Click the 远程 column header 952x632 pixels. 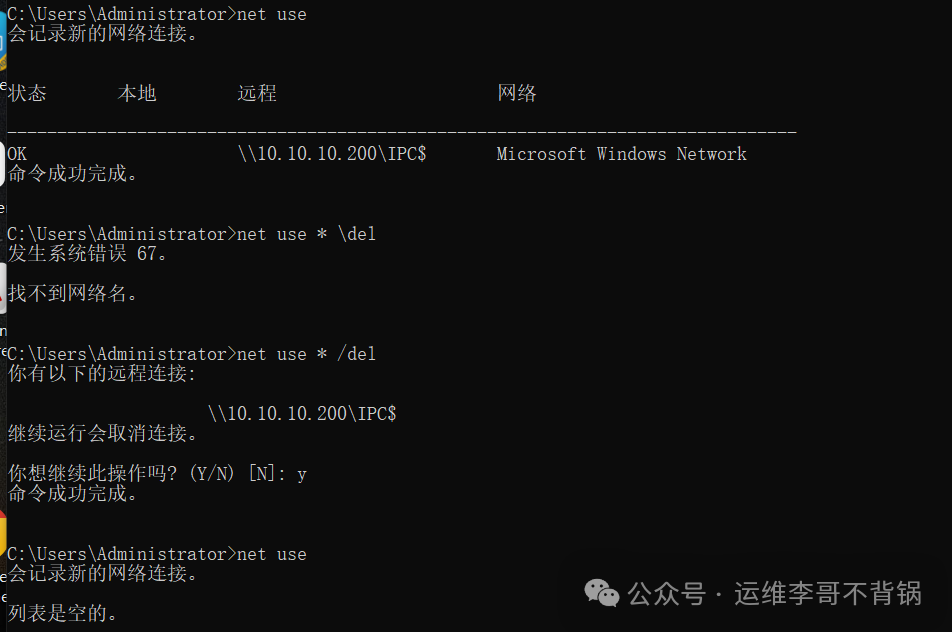coord(257,93)
